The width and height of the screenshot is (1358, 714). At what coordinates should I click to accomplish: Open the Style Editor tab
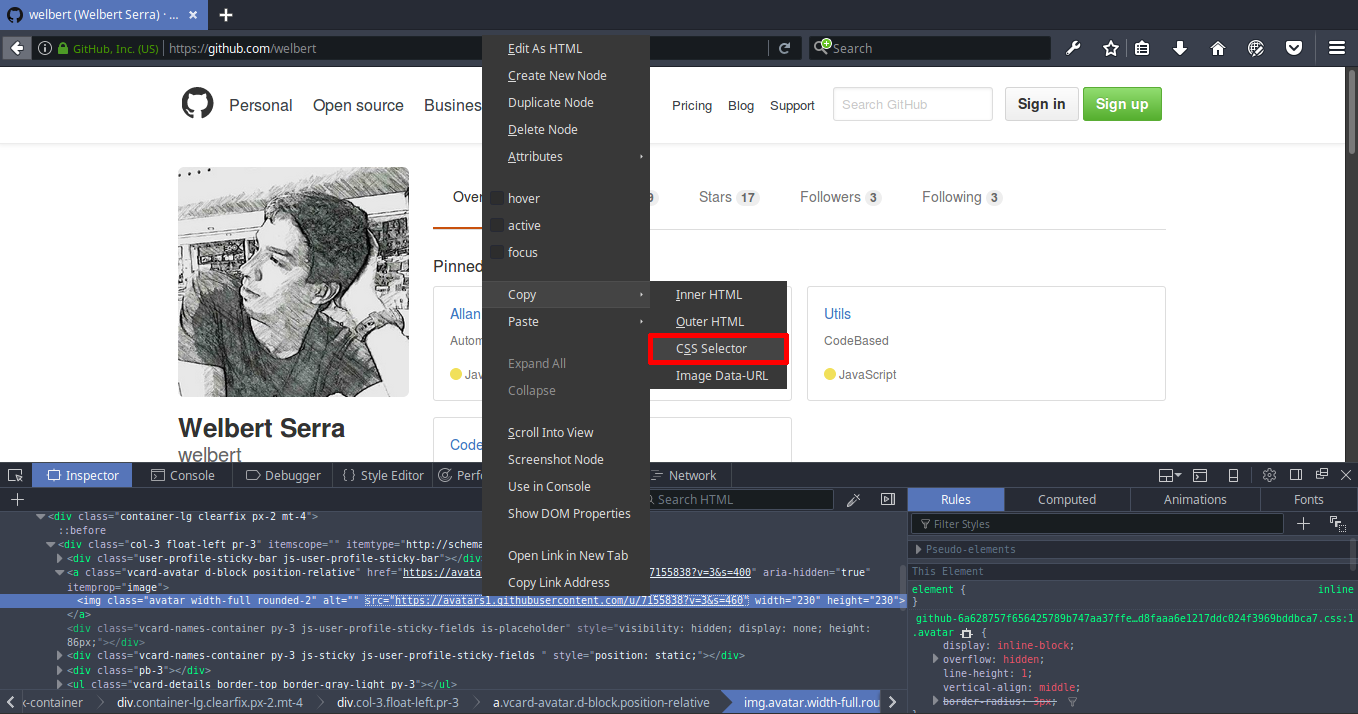click(x=383, y=475)
